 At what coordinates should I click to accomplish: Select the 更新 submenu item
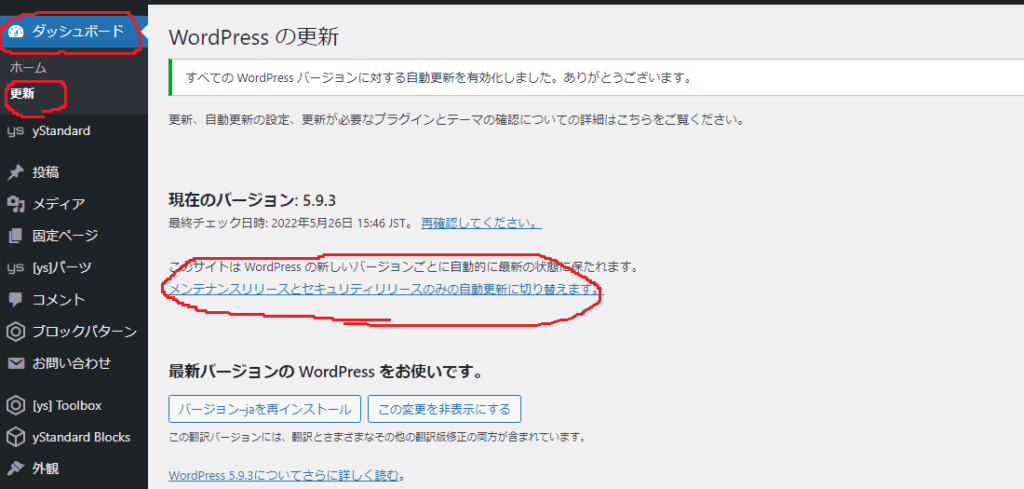(x=22, y=93)
